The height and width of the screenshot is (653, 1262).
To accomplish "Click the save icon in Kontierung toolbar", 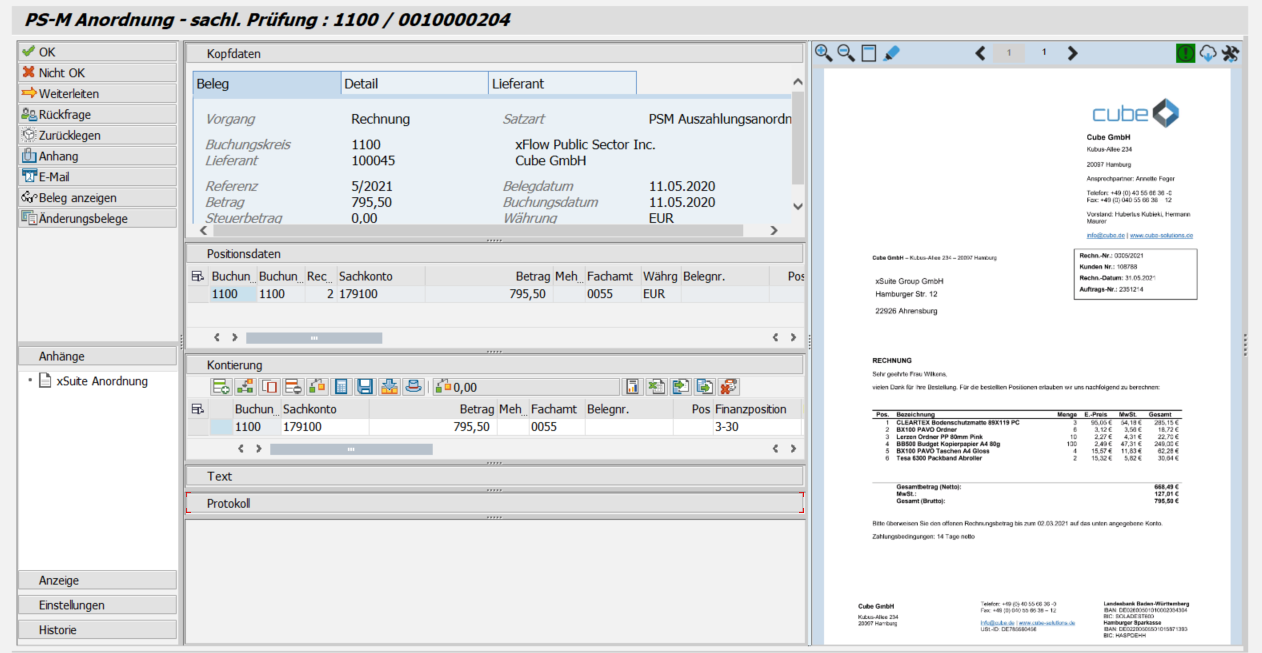I will coord(365,386).
